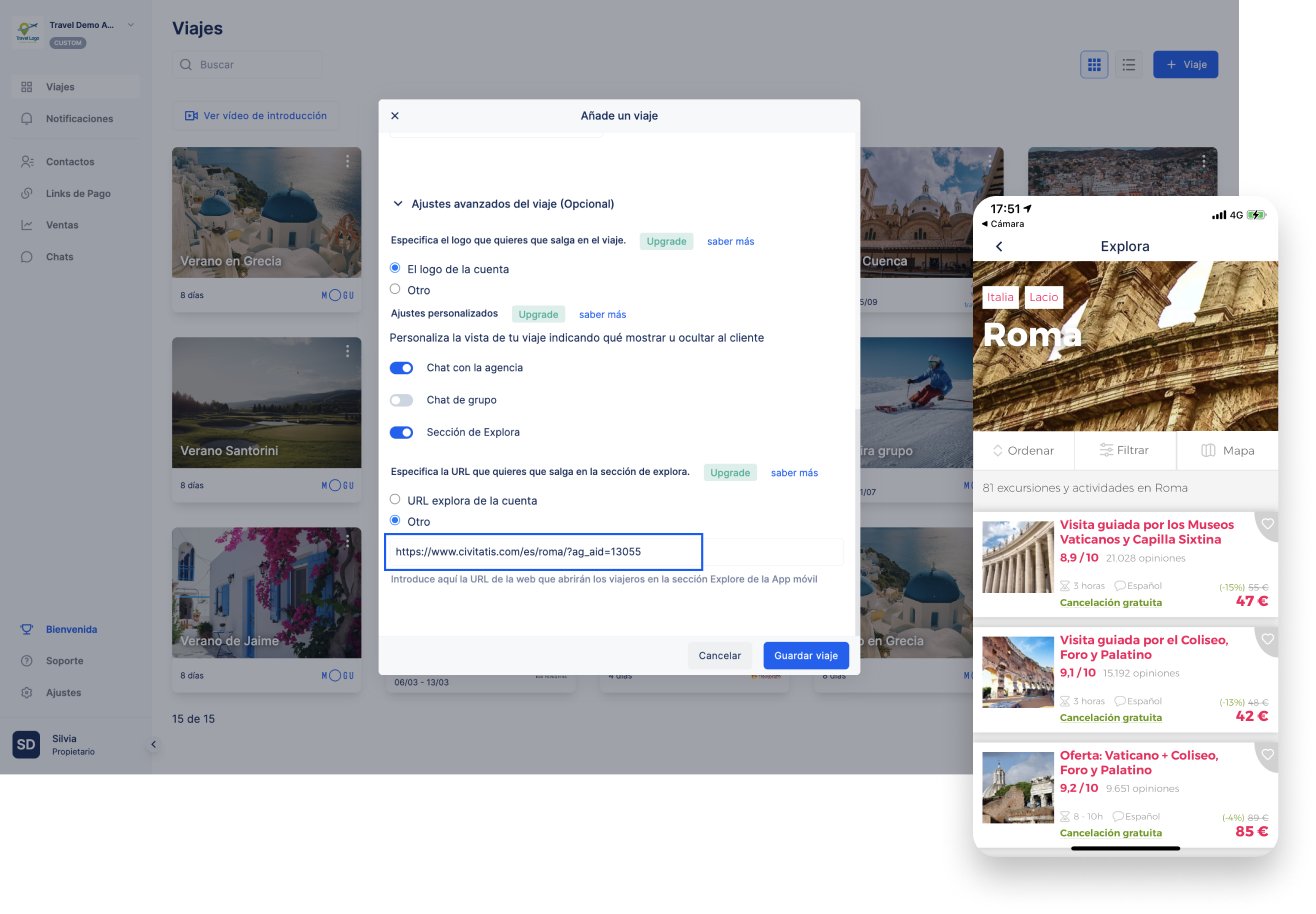Open Verano en Grecia trip thumbnail
Image resolution: width=1316 pixels, height=914 pixels.
tap(267, 213)
